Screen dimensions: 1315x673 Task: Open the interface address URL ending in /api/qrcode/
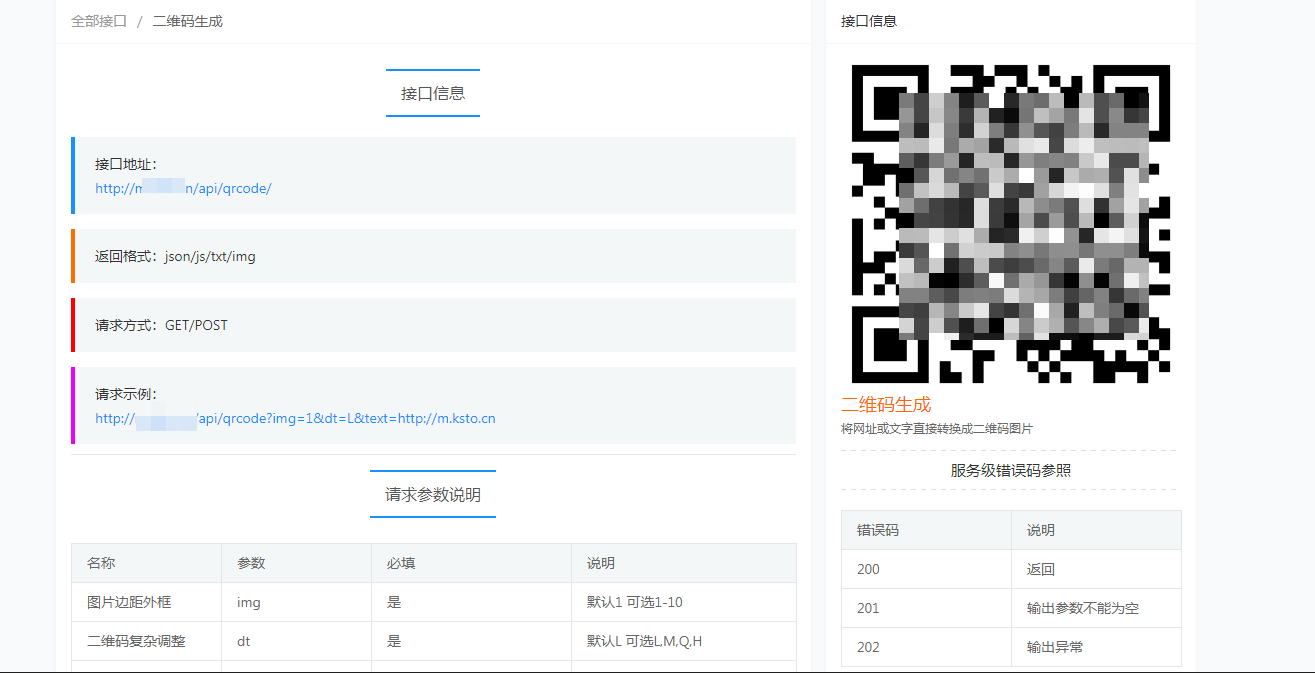click(183, 188)
